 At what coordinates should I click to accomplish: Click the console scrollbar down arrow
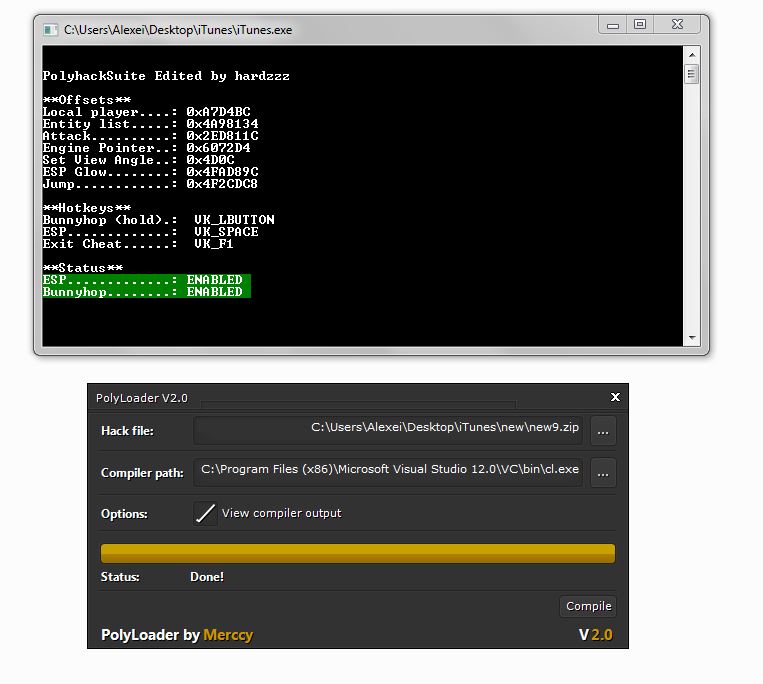(x=691, y=338)
